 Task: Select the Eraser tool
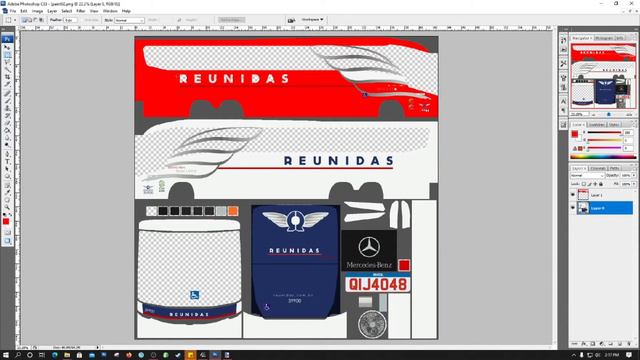[x=7, y=123]
